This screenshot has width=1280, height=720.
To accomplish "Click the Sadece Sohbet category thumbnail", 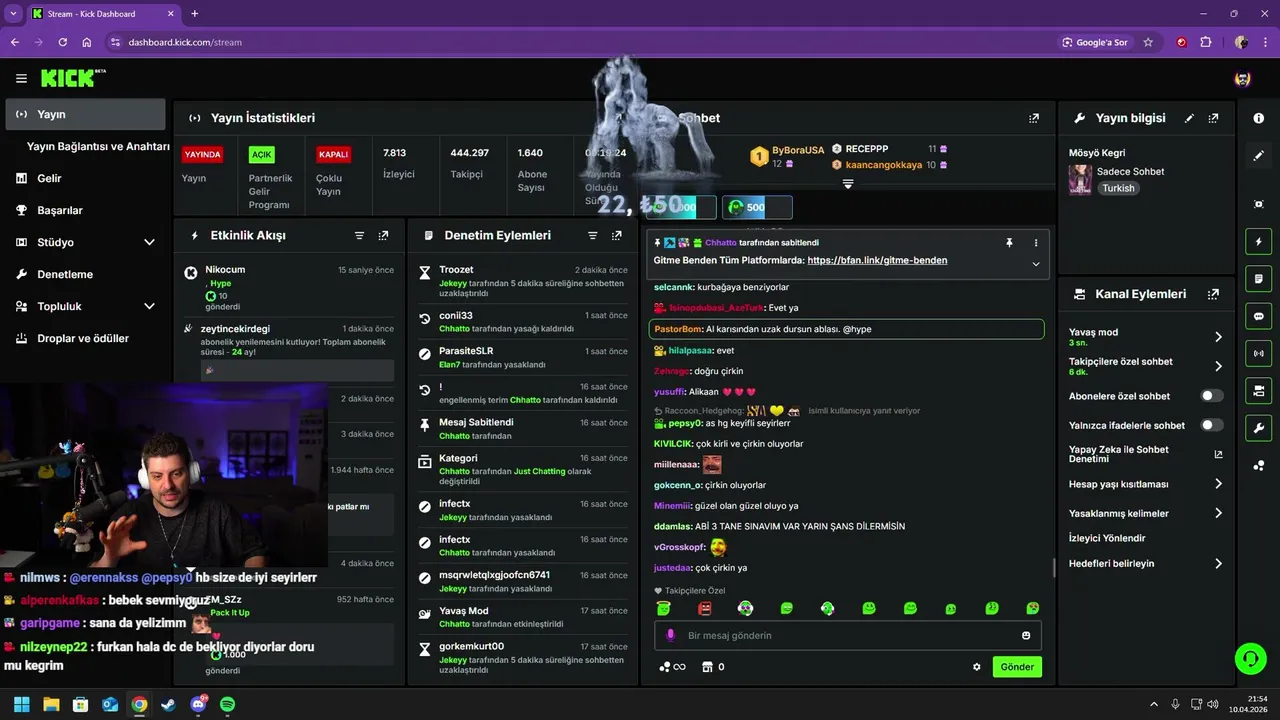I will pos(1080,179).
